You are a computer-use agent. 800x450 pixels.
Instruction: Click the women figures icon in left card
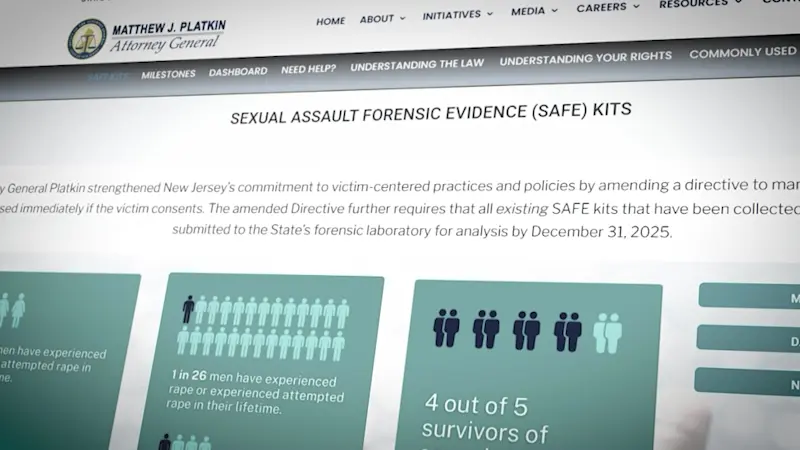tap(12, 310)
